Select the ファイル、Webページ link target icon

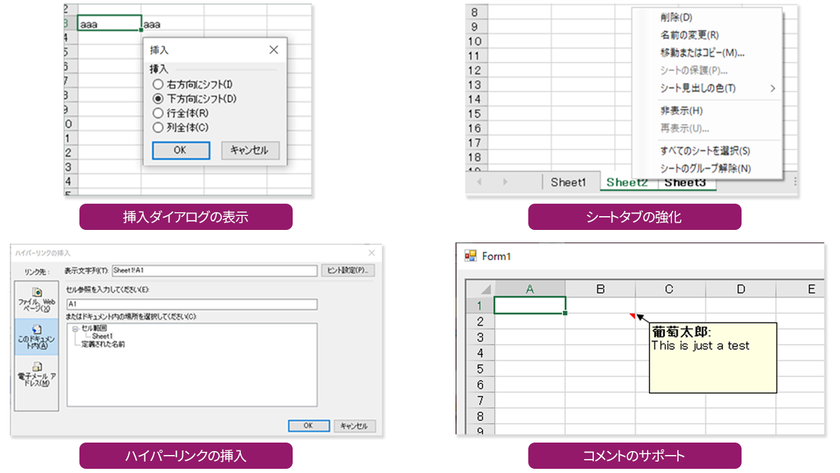pyautogui.click(x=36, y=292)
